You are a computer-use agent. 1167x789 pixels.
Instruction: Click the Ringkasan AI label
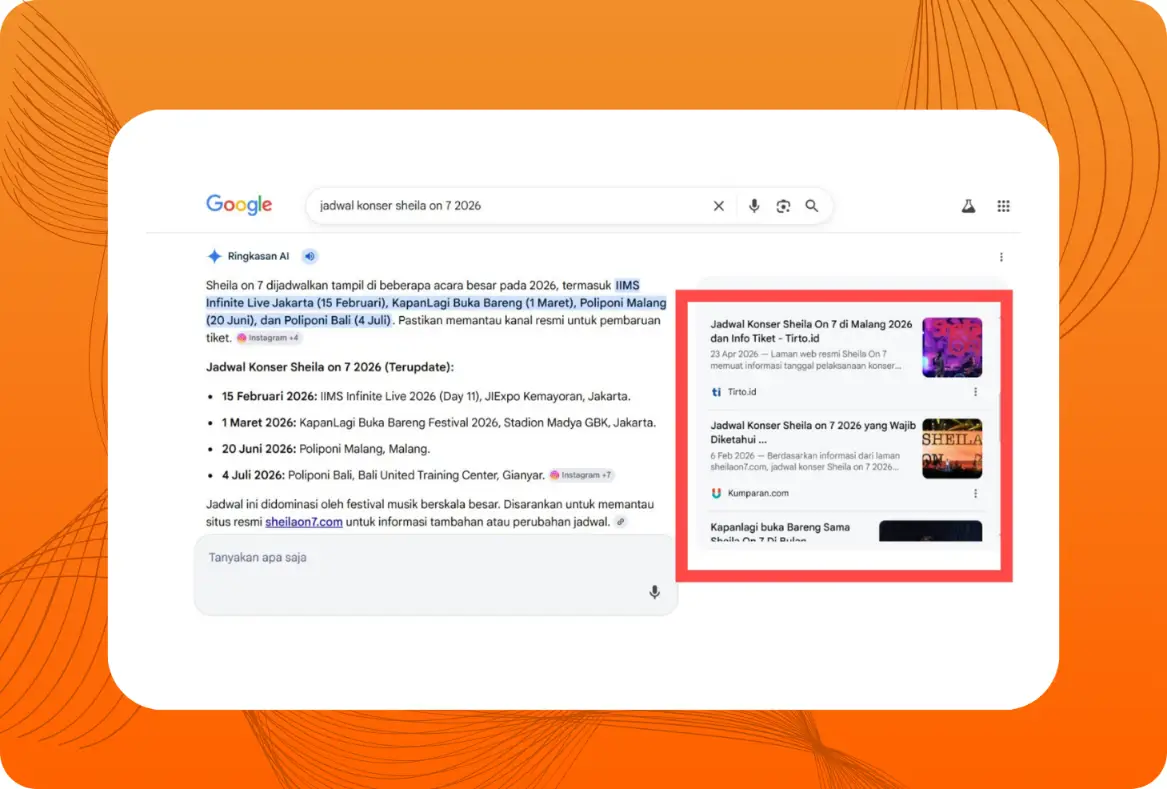coord(258,256)
